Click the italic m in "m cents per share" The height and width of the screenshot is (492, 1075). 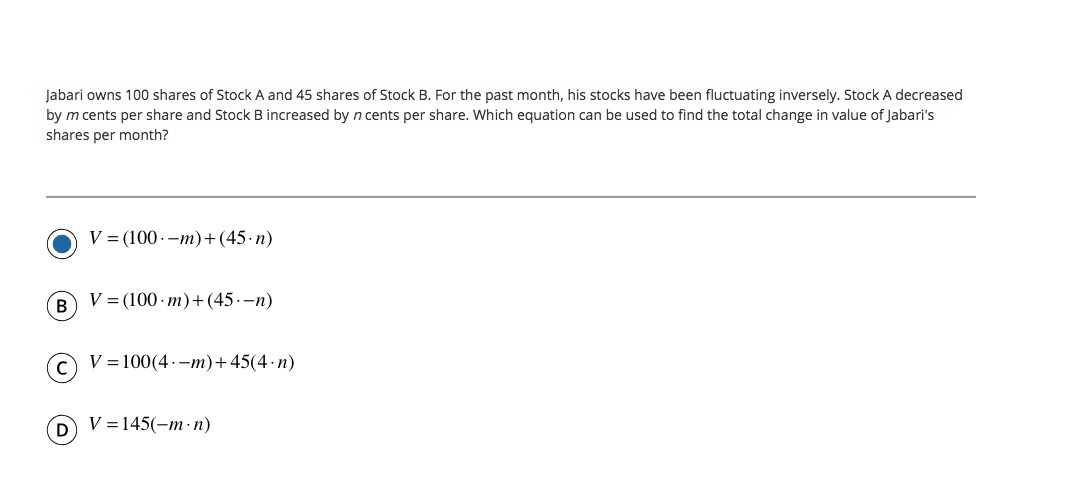click(x=73, y=115)
